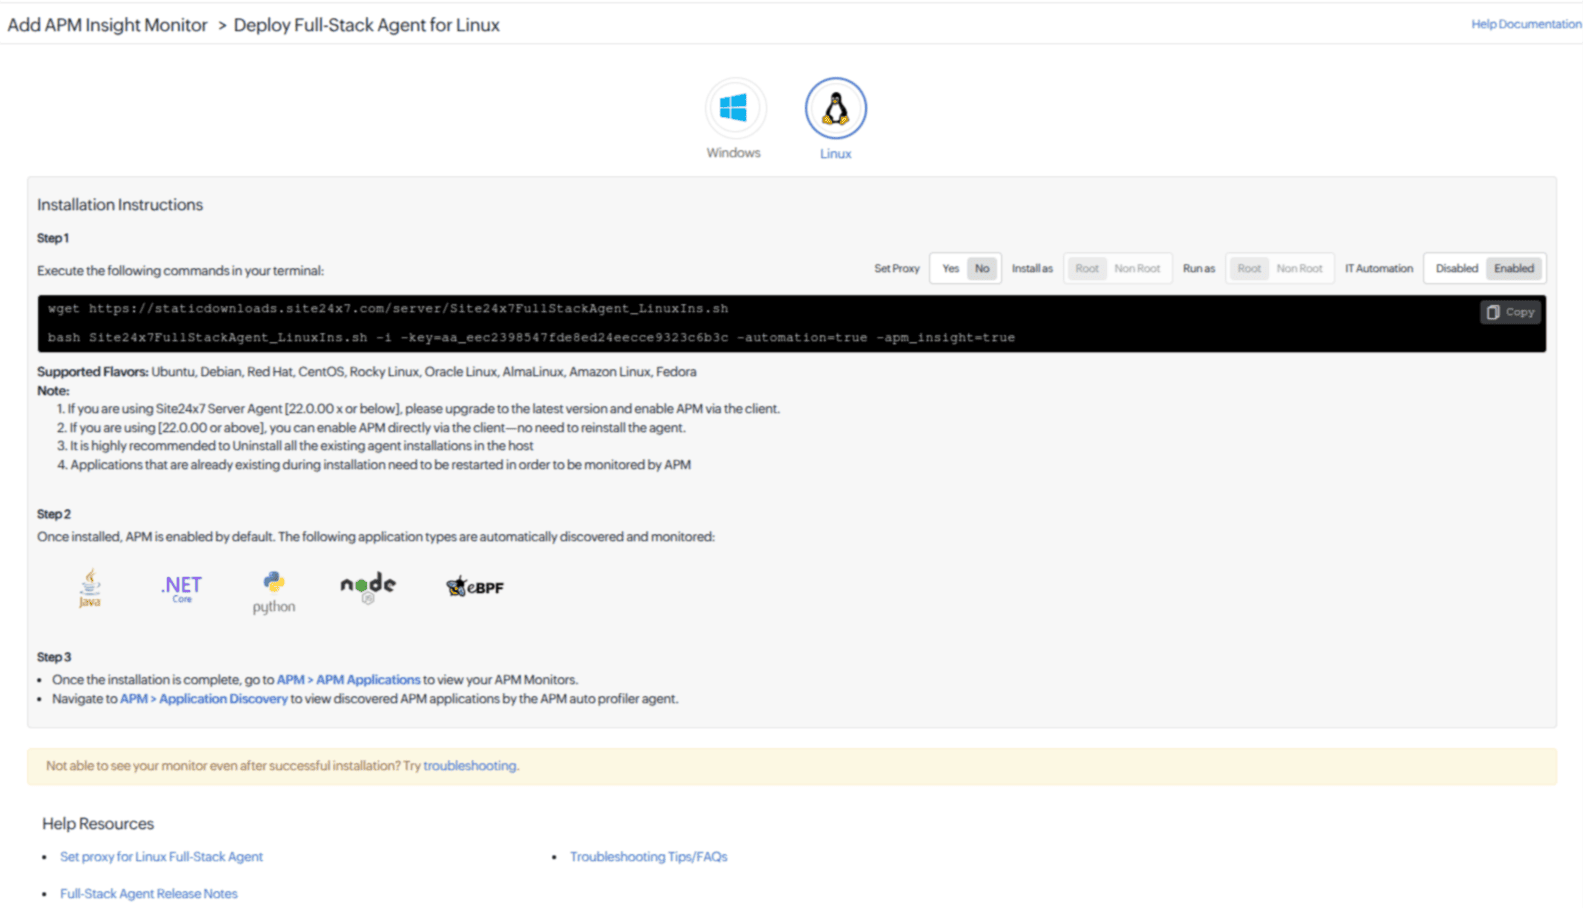Click the Installation Instructions heading

[x=120, y=205]
